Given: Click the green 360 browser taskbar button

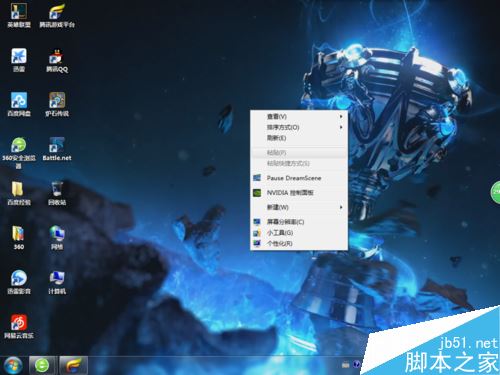Looking at the screenshot, I should pyautogui.click(x=42, y=365).
